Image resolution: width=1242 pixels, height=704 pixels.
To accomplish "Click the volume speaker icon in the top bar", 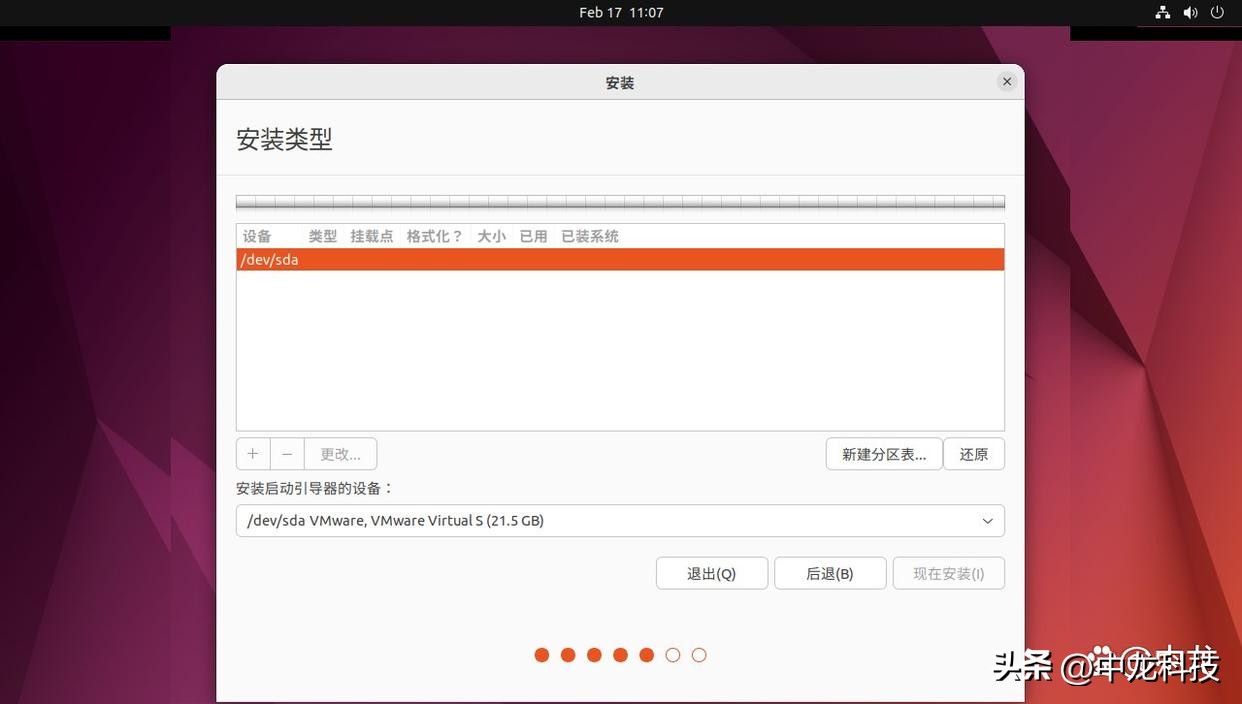I will click(x=1188, y=10).
